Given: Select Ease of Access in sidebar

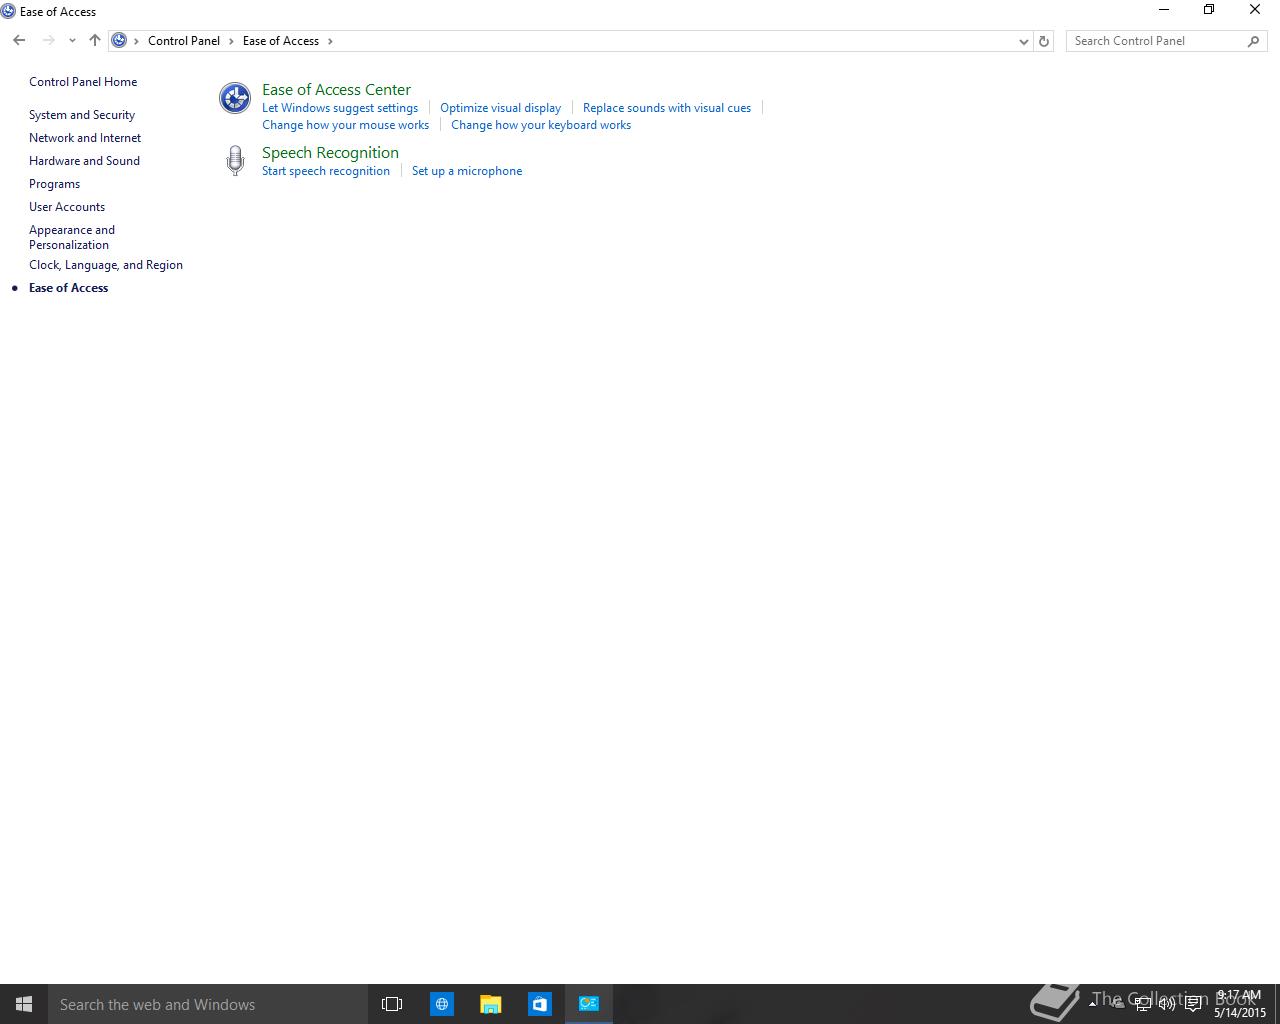Looking at the screenshot, I should (x=68, y=288).
